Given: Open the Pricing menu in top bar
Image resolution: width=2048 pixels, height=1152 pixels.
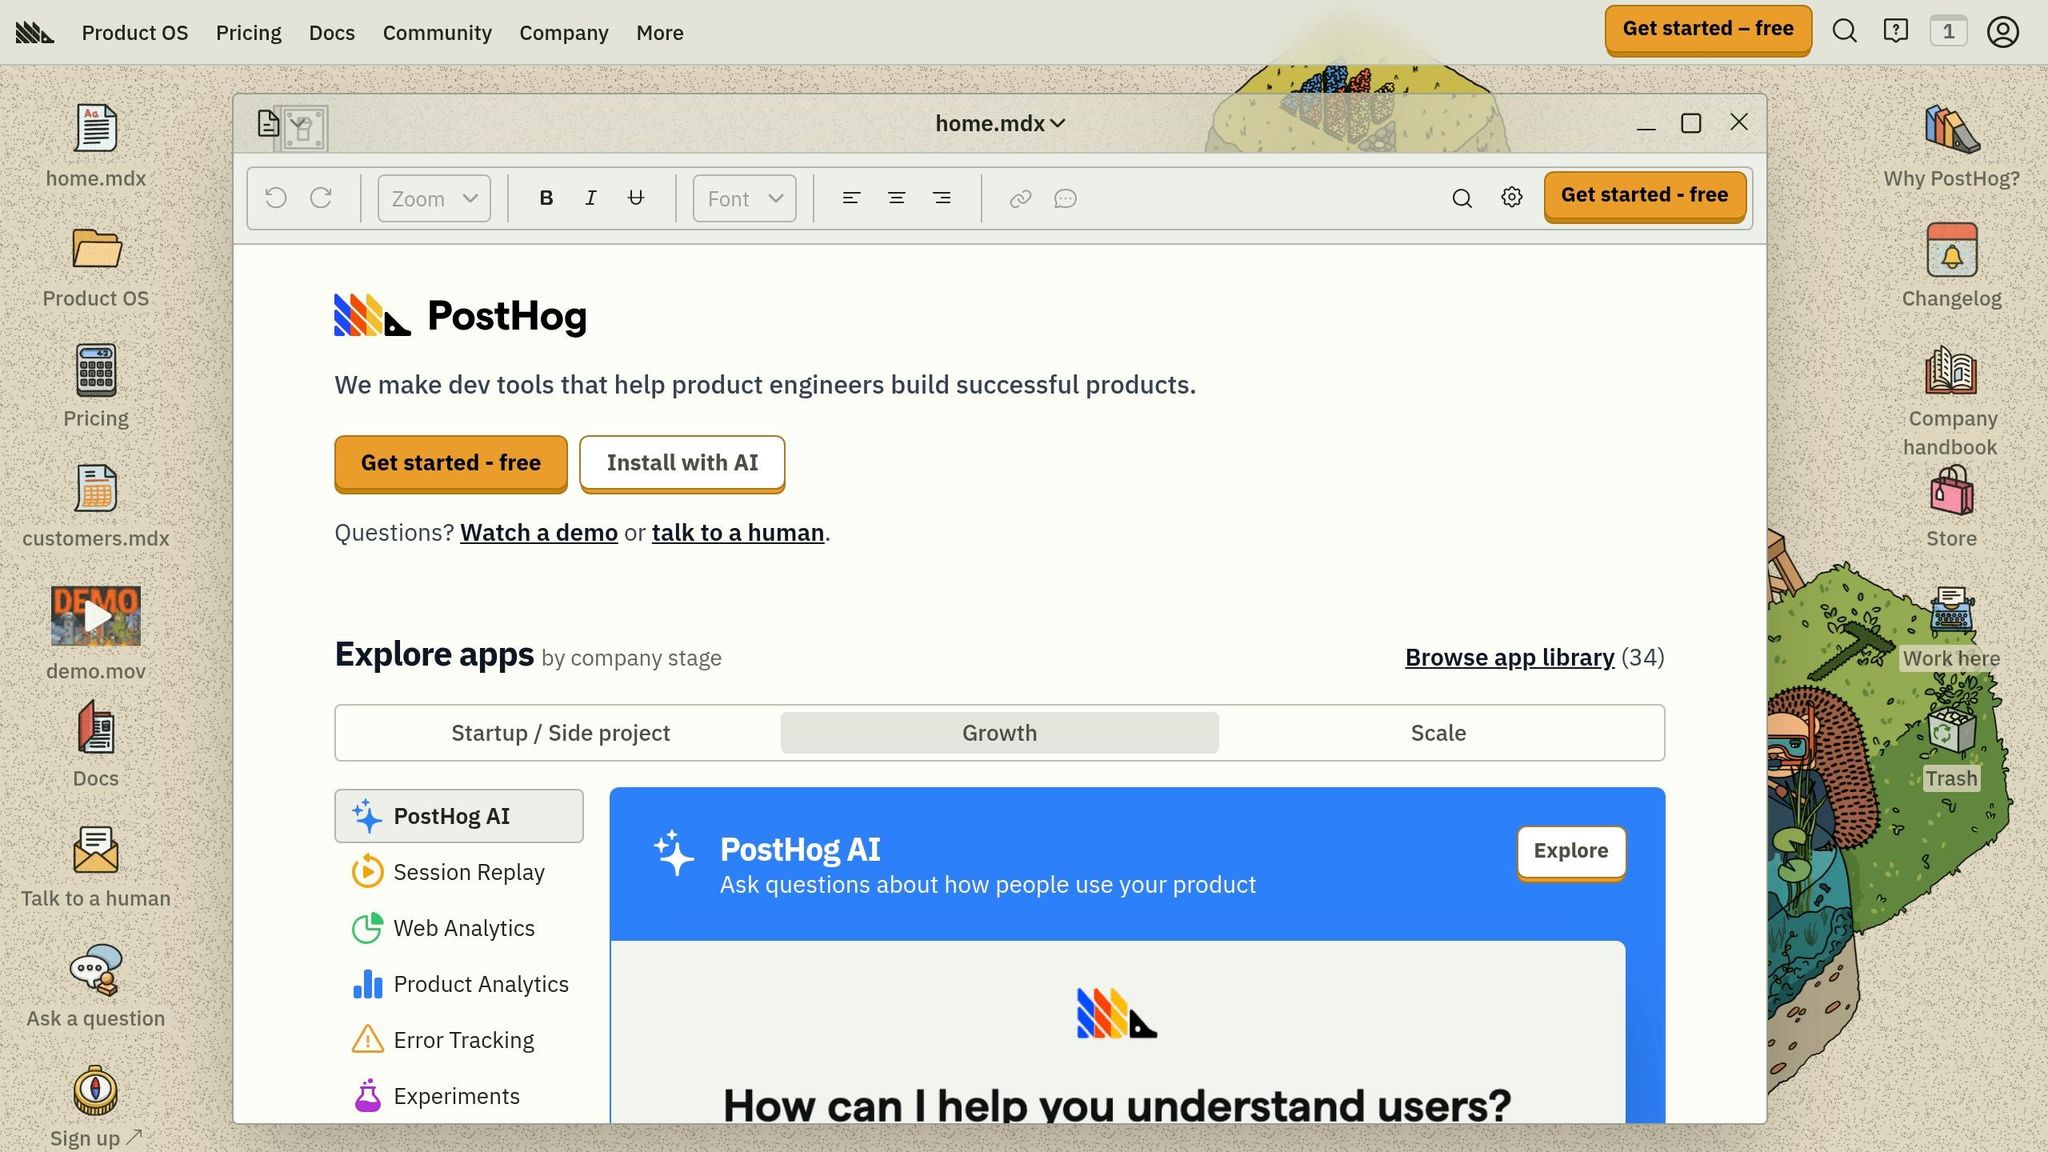Looking at the screenshot, I should [x=248, y=32].
